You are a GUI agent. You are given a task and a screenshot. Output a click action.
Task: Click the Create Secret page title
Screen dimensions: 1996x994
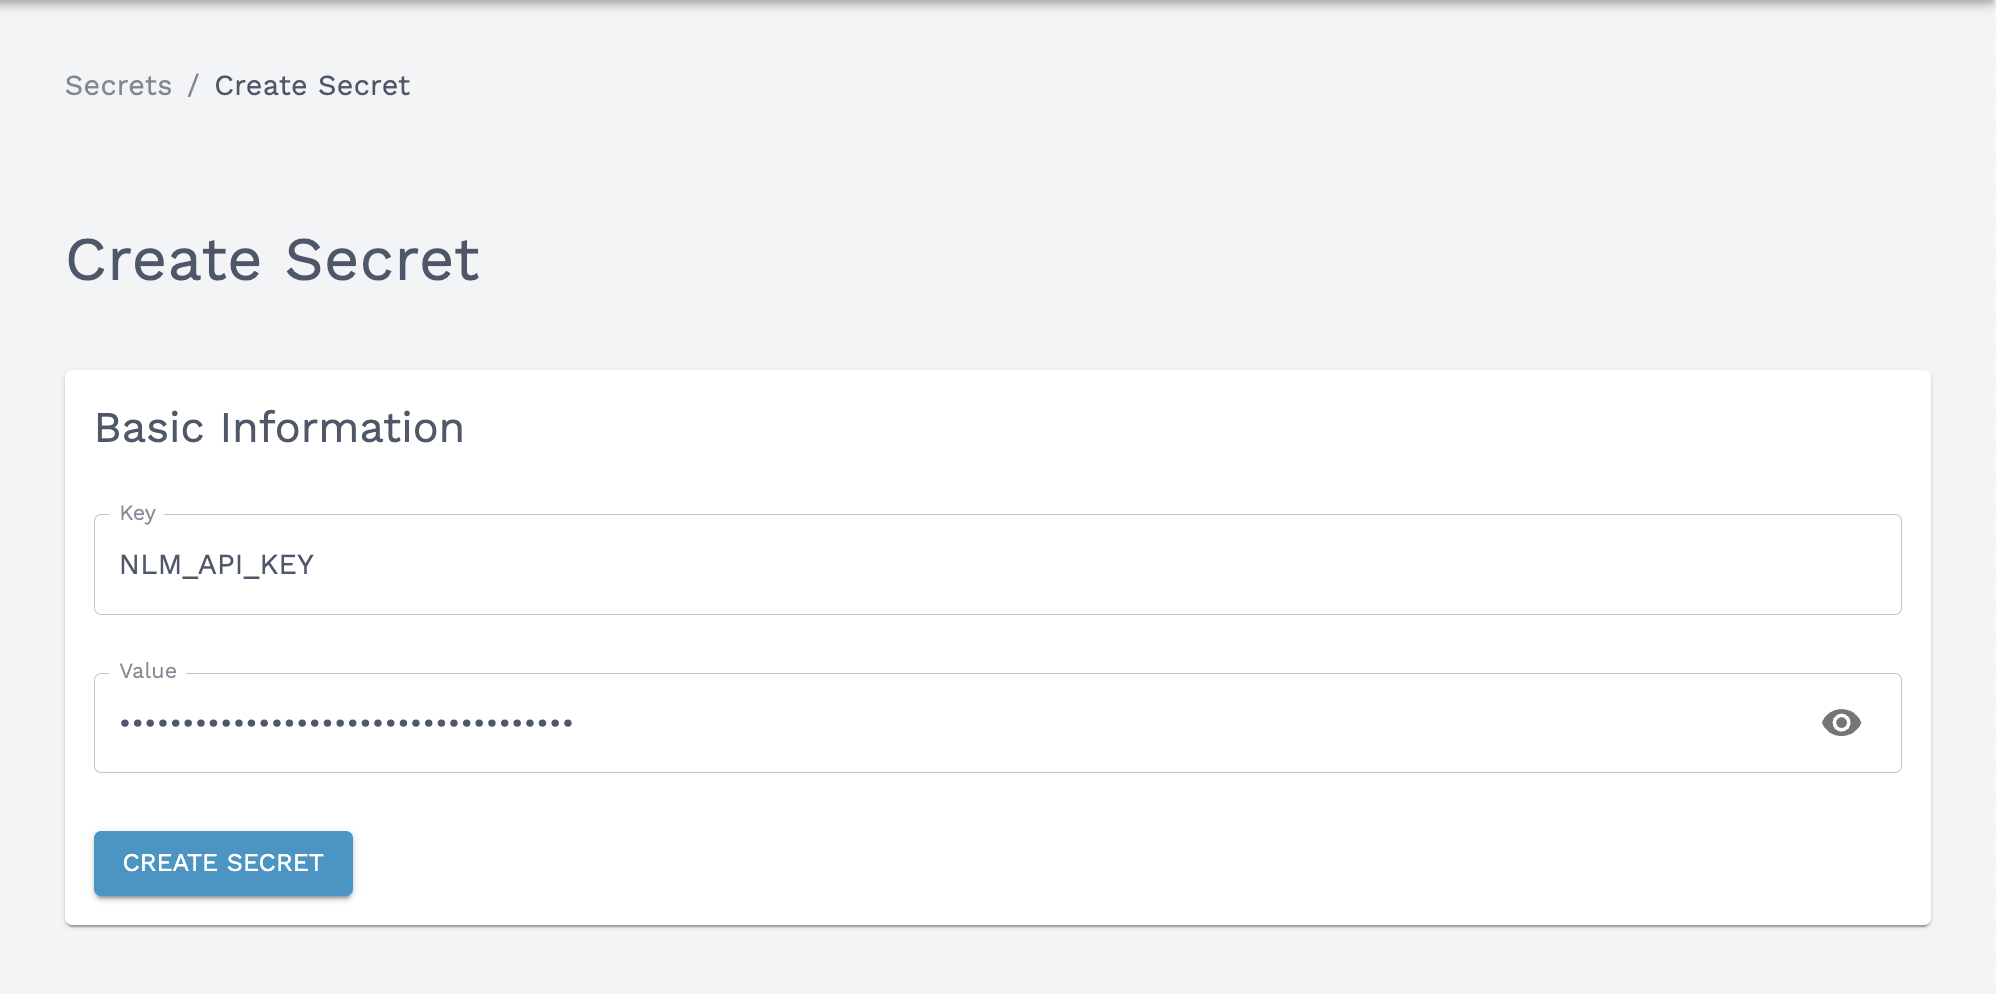(272, 260)
